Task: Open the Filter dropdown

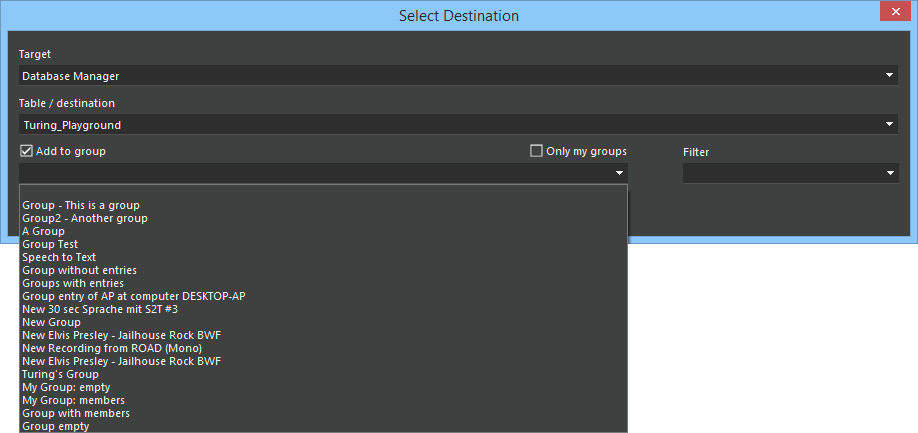Action: coord(890,174)
